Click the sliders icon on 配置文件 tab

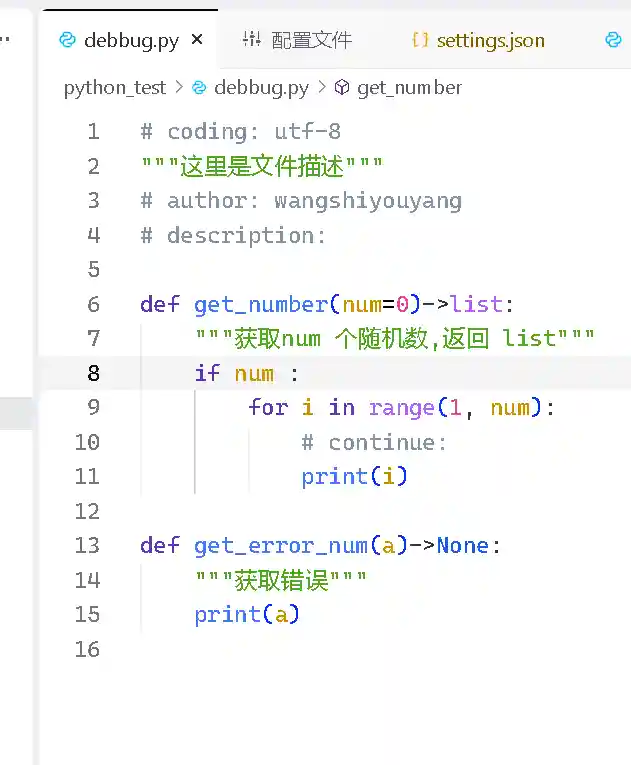click(252, 39)
